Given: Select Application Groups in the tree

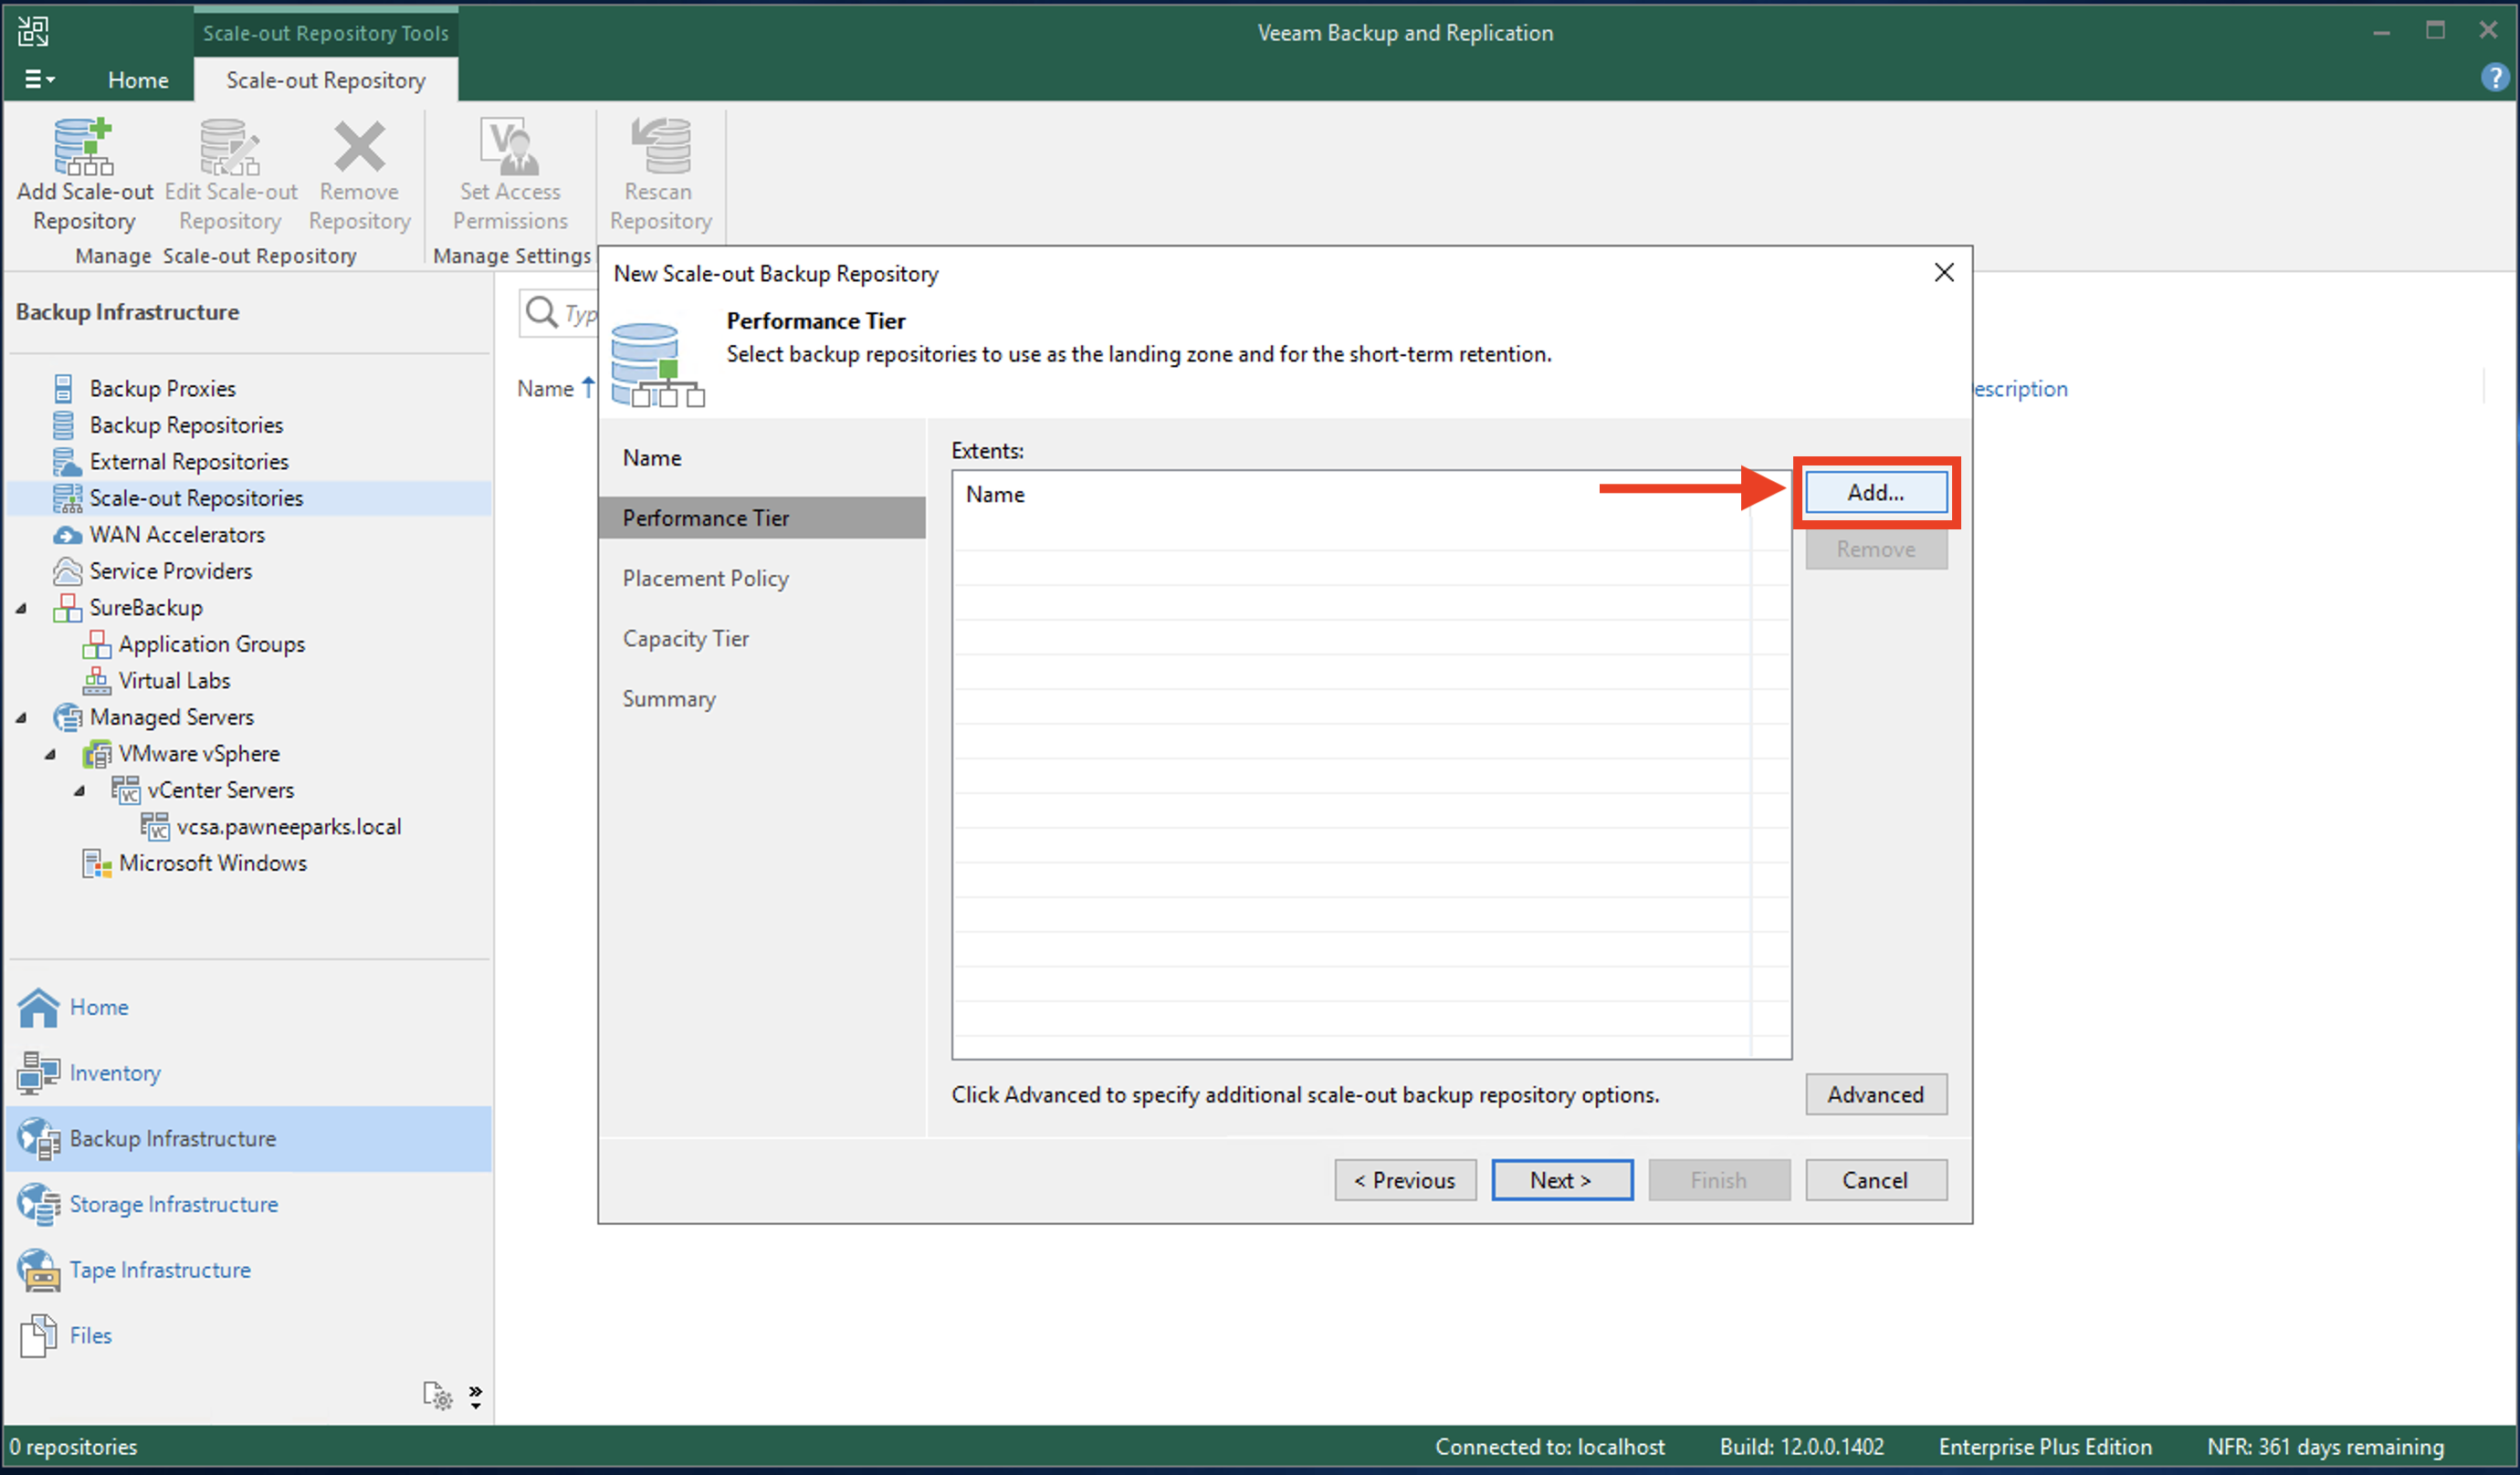Looking at the screenshot, I should (x=211, y=644).
